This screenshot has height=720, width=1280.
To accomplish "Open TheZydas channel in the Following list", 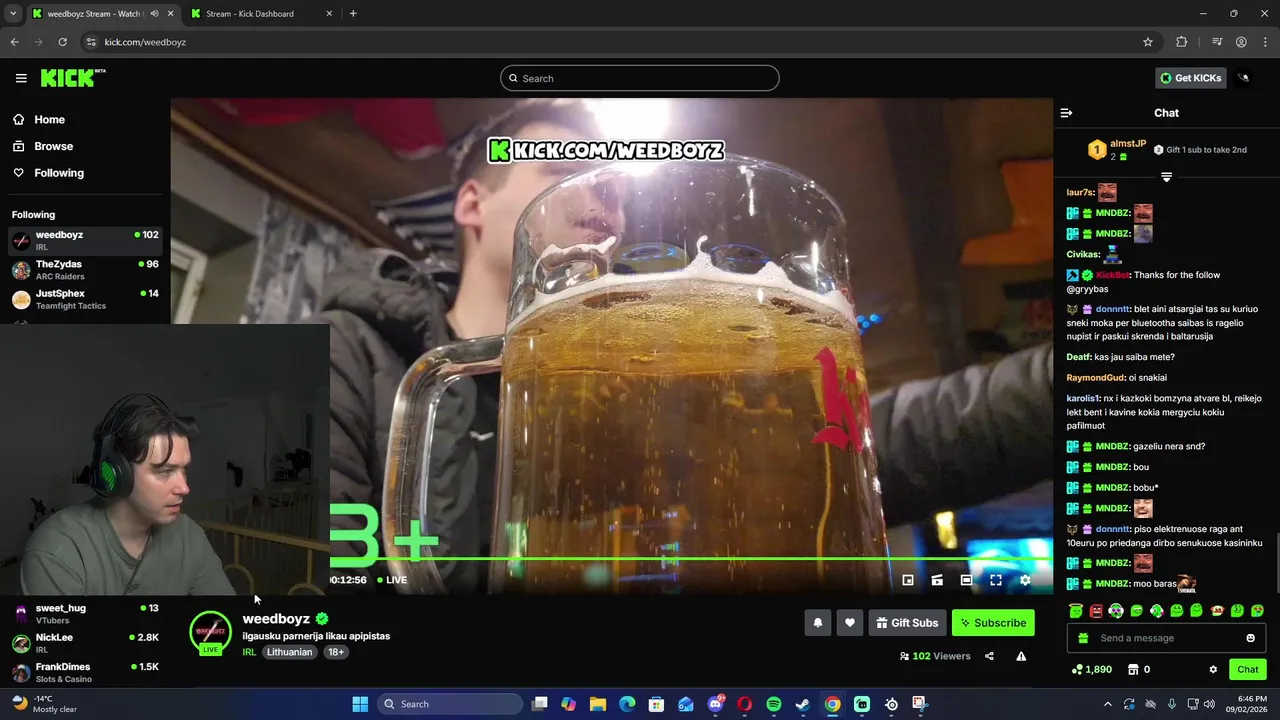I will (x=85, y=270).
